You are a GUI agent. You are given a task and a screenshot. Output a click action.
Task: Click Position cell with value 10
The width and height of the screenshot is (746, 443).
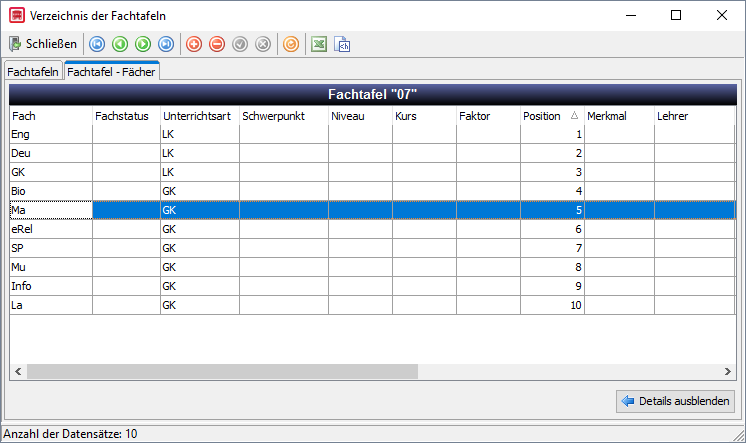pyautogui.click(x=552, y=305)
